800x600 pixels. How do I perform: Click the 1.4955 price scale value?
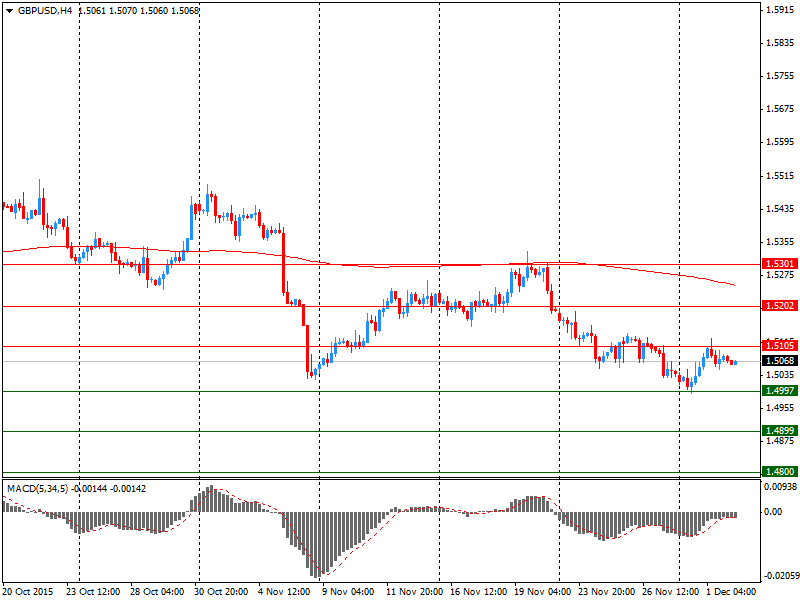coord(781,408)
